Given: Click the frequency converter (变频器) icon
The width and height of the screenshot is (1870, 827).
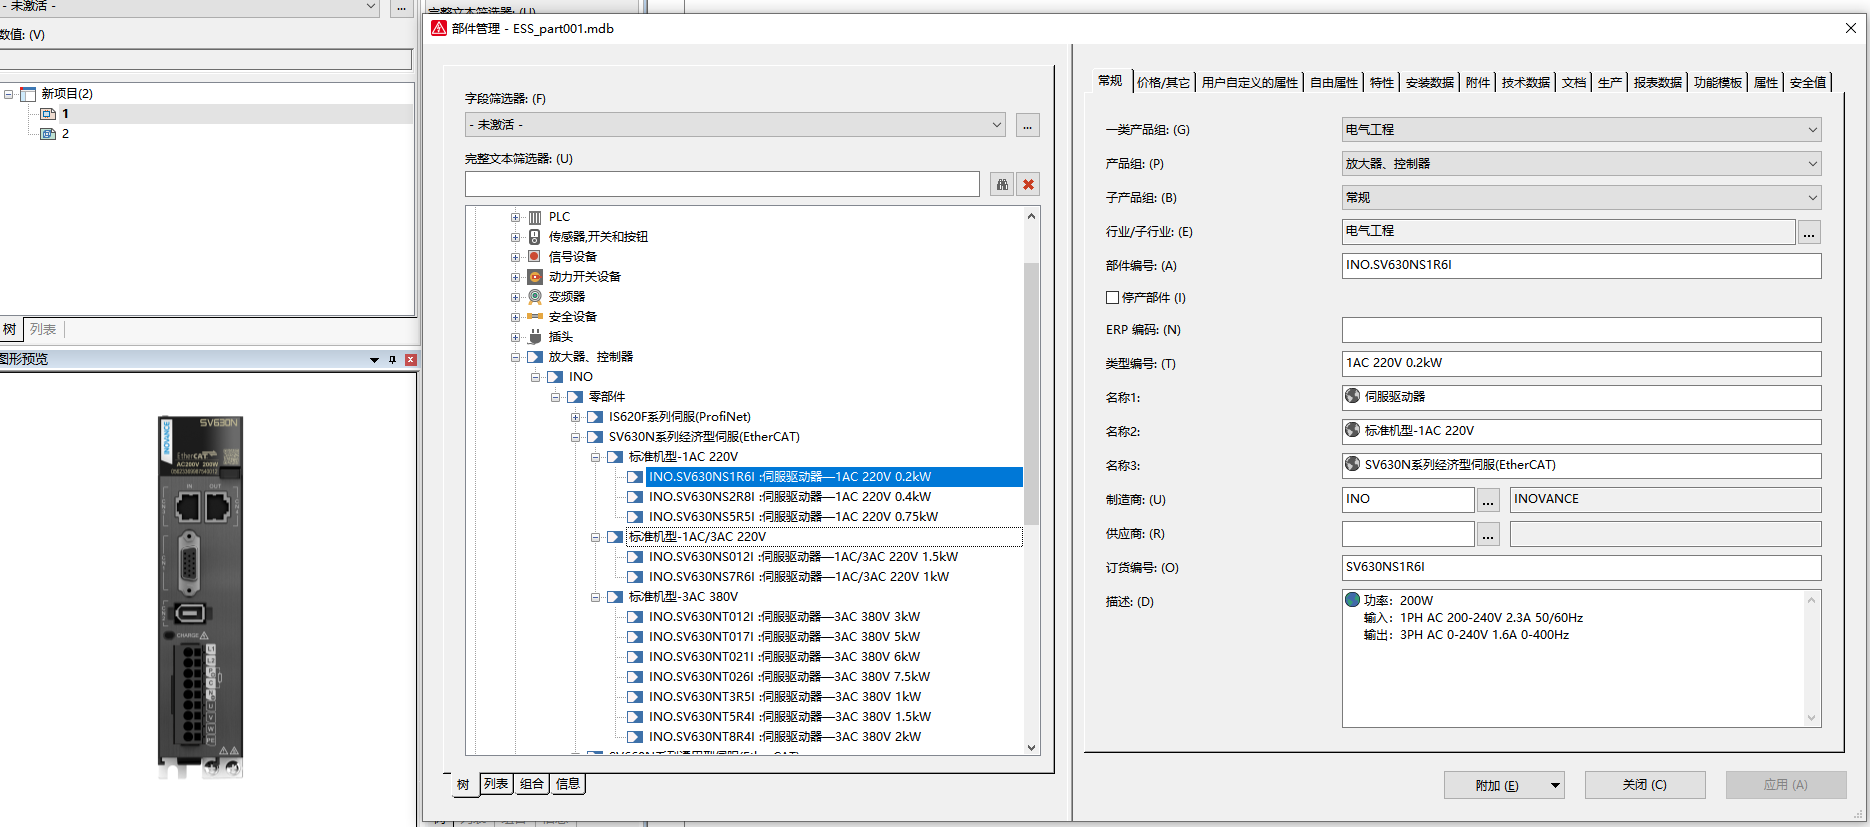Looking at the screenshot, I should coord(535,297).
